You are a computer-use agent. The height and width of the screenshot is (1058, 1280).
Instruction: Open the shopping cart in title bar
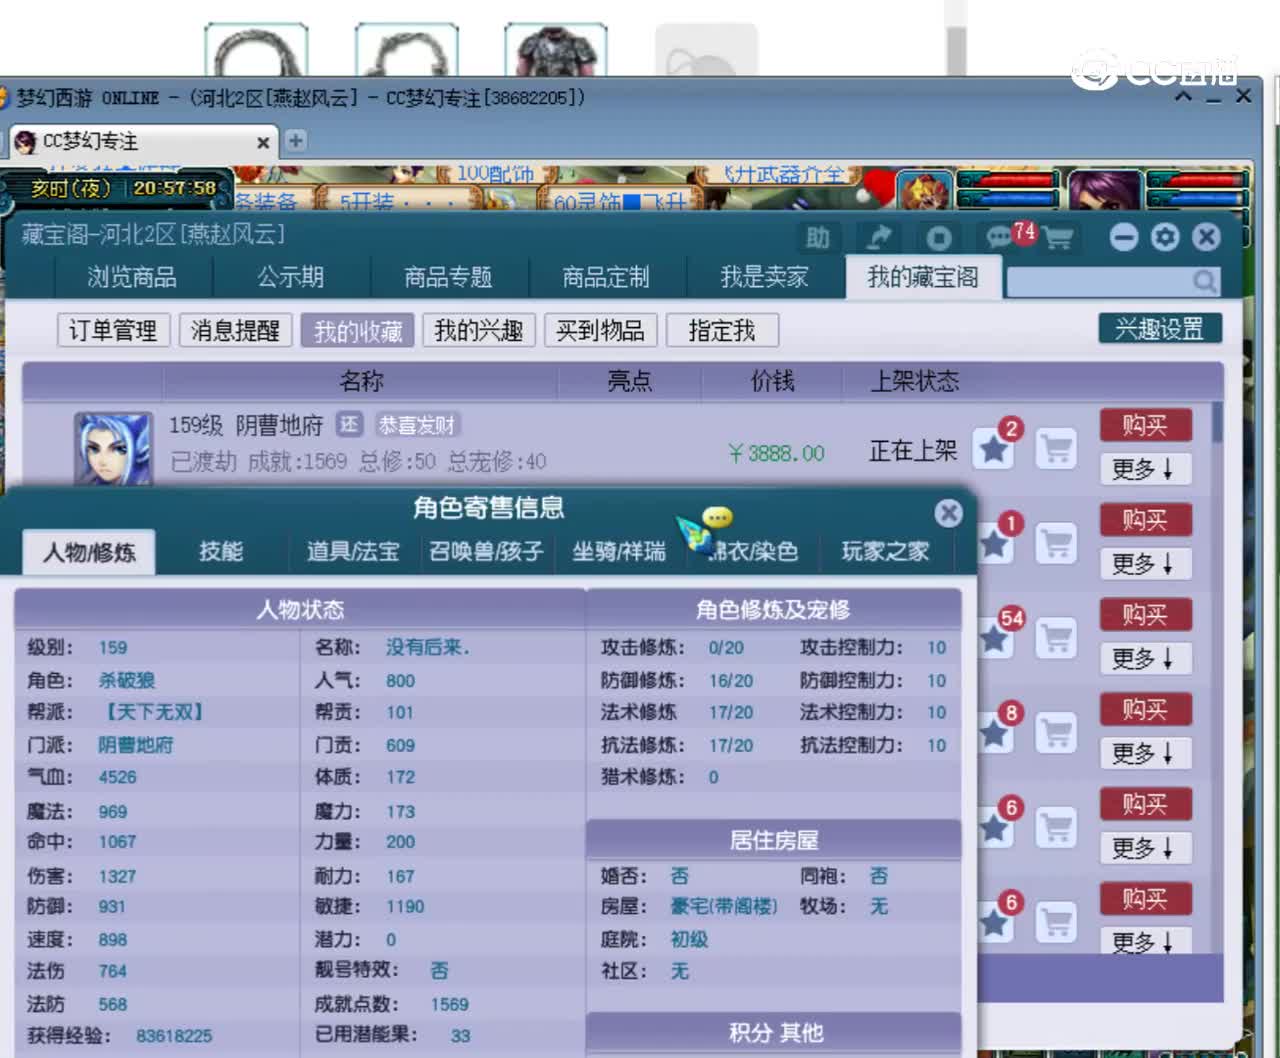(1057, 238)
